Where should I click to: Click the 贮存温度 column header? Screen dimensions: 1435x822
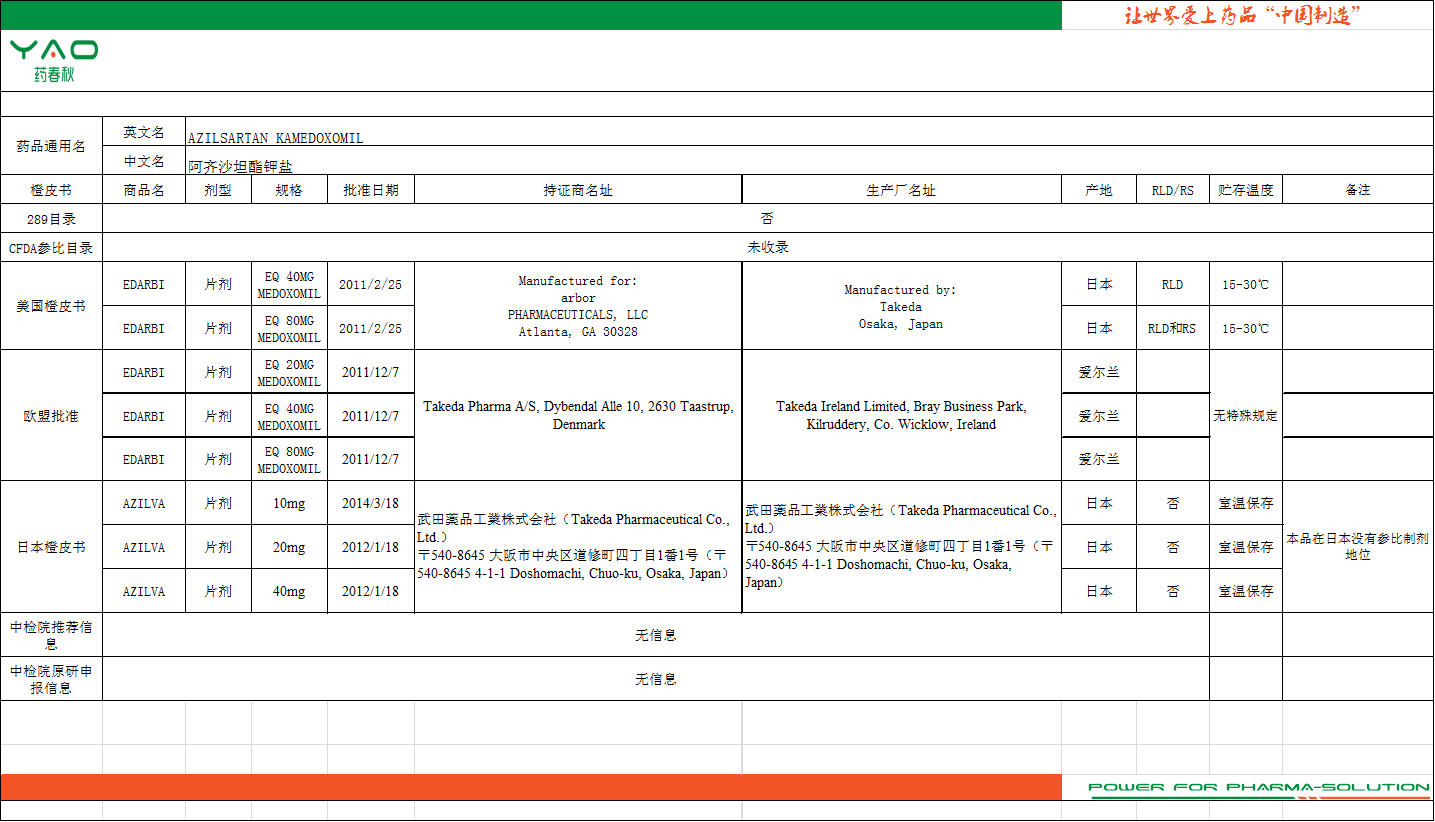1246,190
